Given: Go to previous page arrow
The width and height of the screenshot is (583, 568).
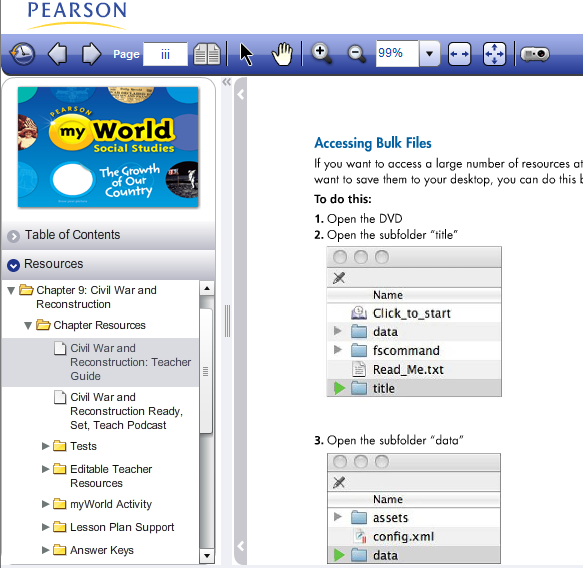Looking at the screenshot, I should pos(58,54).
